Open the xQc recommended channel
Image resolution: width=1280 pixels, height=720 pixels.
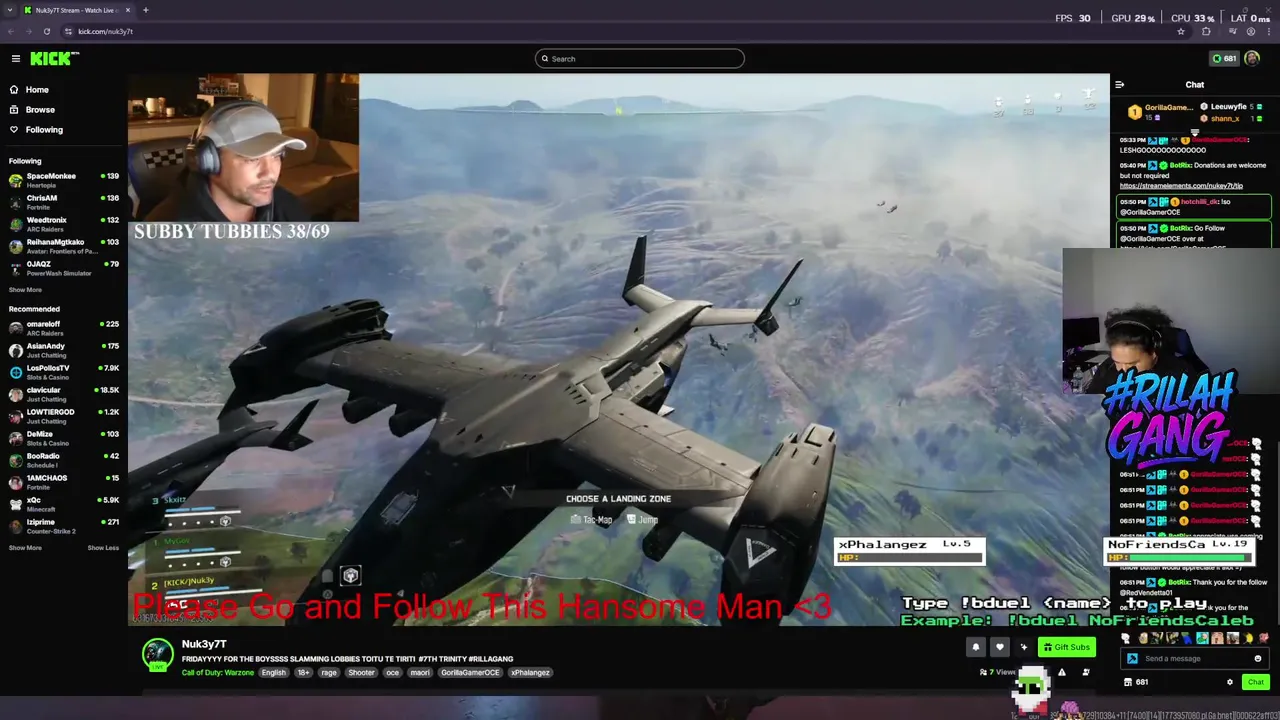click(63, 504)
